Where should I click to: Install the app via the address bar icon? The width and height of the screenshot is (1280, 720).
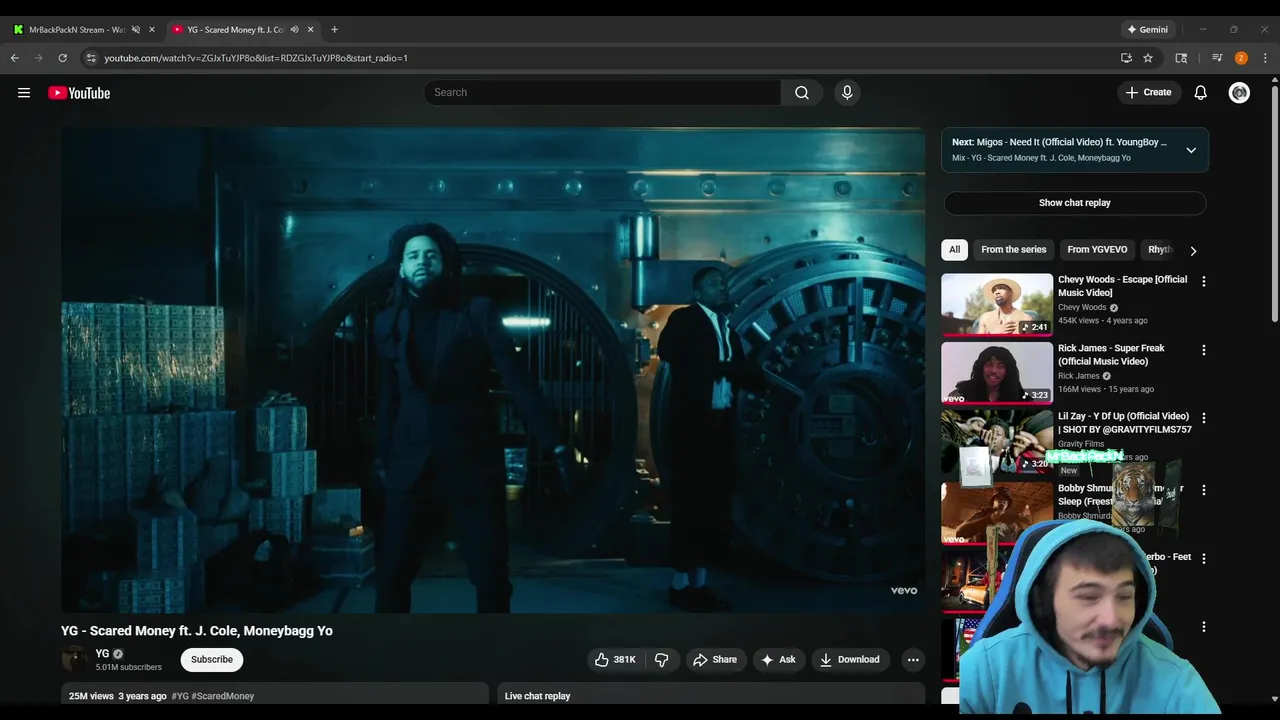[x=1126, y=58]
